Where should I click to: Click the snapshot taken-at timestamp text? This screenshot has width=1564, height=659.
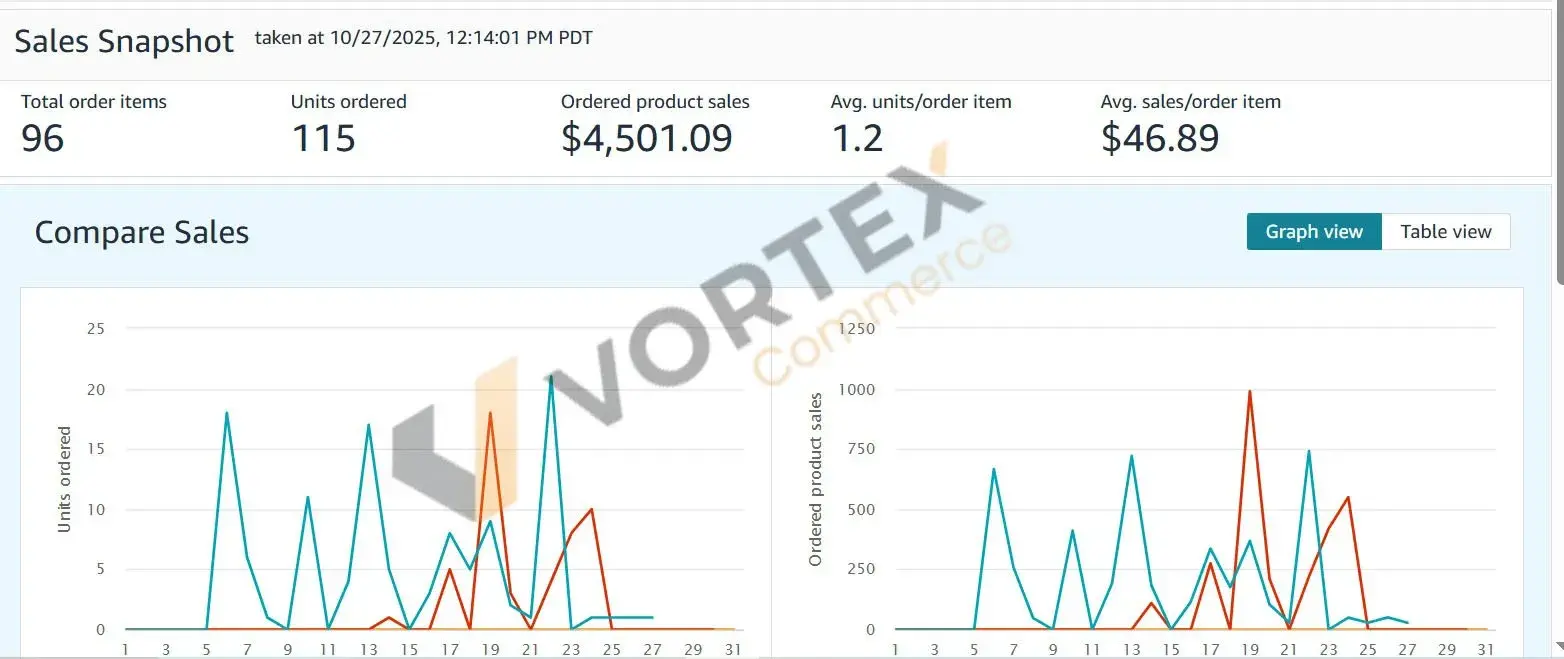[x=423, y=39]
